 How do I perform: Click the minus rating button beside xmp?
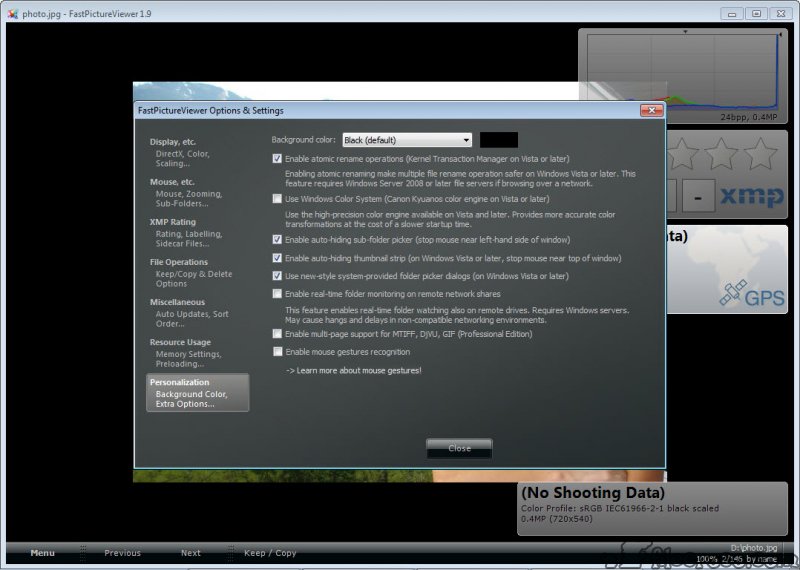point(698,195)
